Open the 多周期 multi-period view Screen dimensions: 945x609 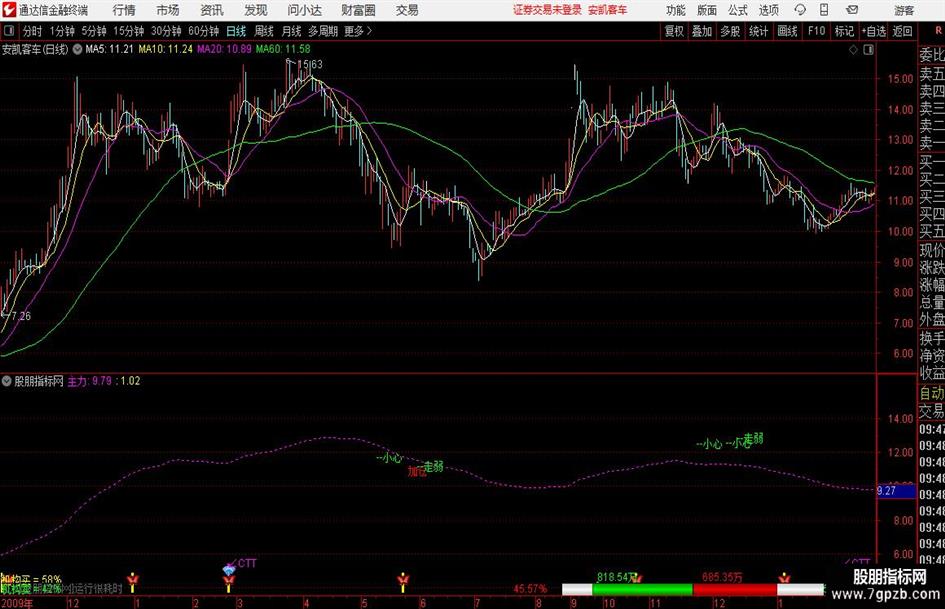(323, 31)
